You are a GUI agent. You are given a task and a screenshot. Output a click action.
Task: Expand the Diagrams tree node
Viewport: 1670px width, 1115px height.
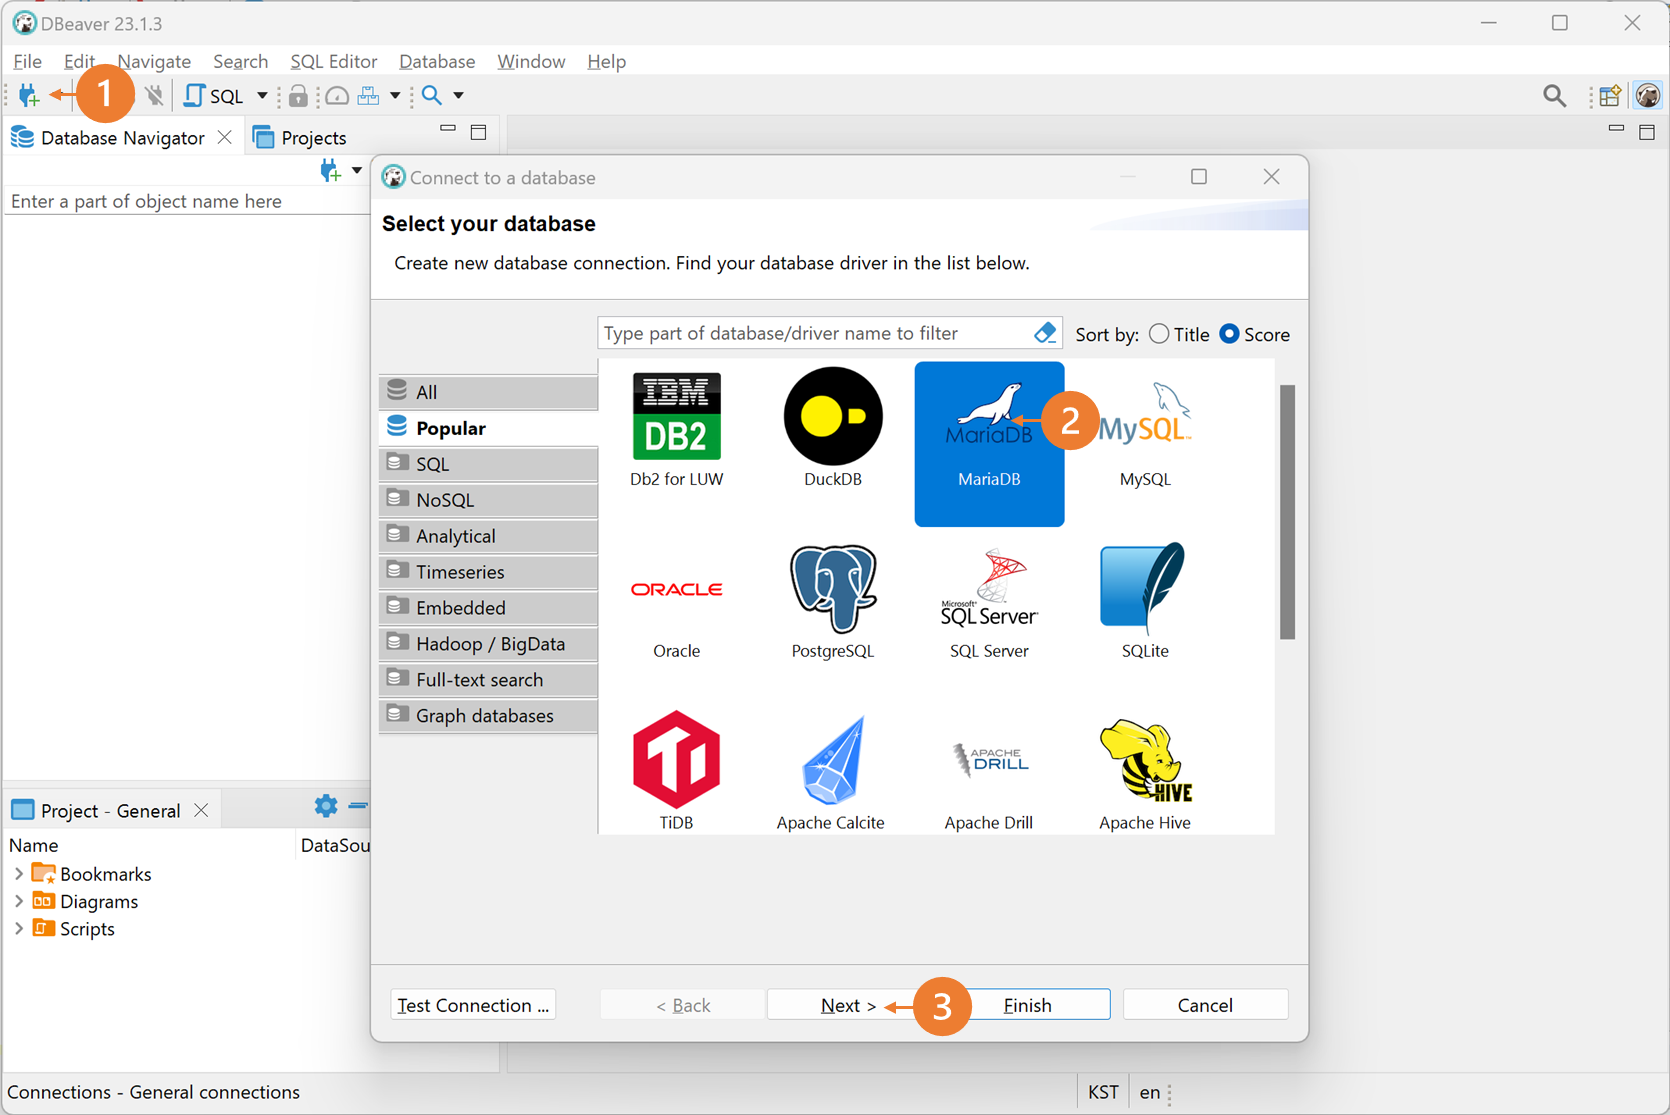click(x=18, y=901)
